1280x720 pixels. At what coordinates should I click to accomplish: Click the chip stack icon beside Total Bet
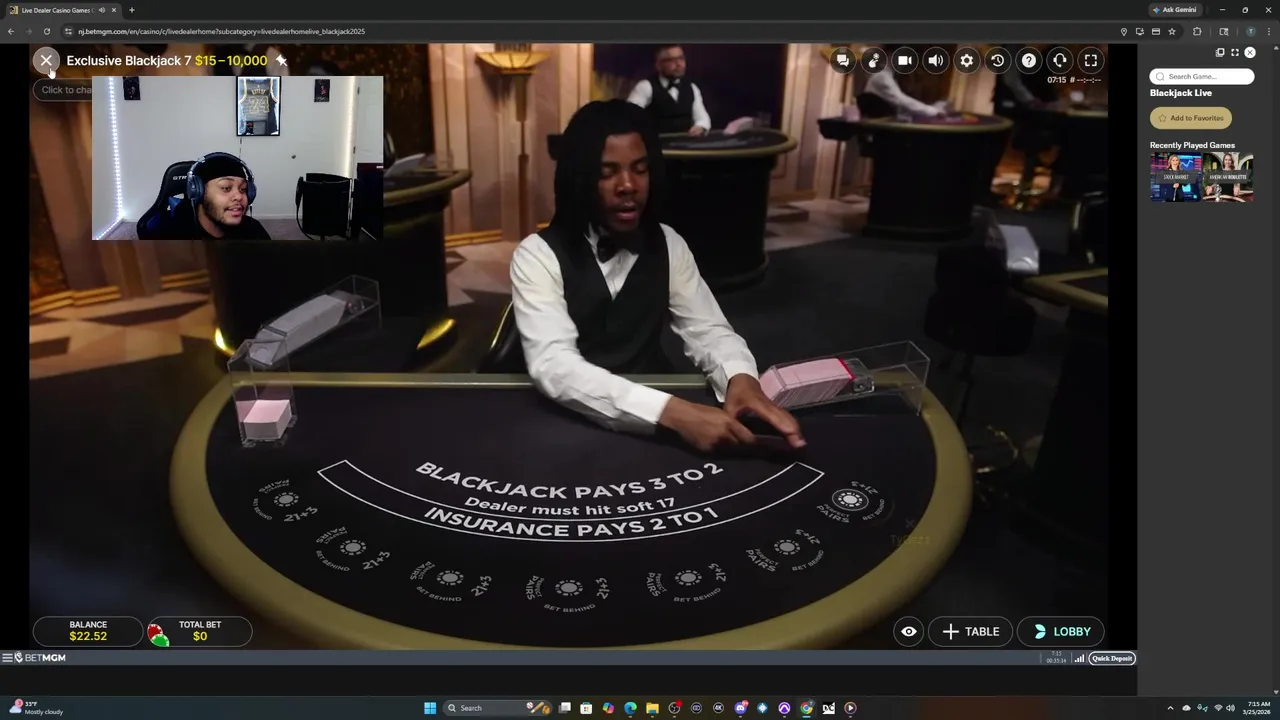pos(158,635)
